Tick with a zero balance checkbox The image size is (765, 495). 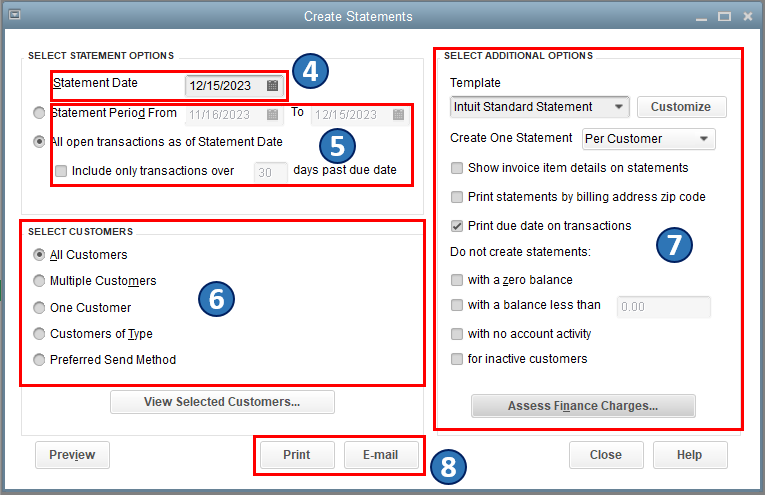(x=457, y=280)
